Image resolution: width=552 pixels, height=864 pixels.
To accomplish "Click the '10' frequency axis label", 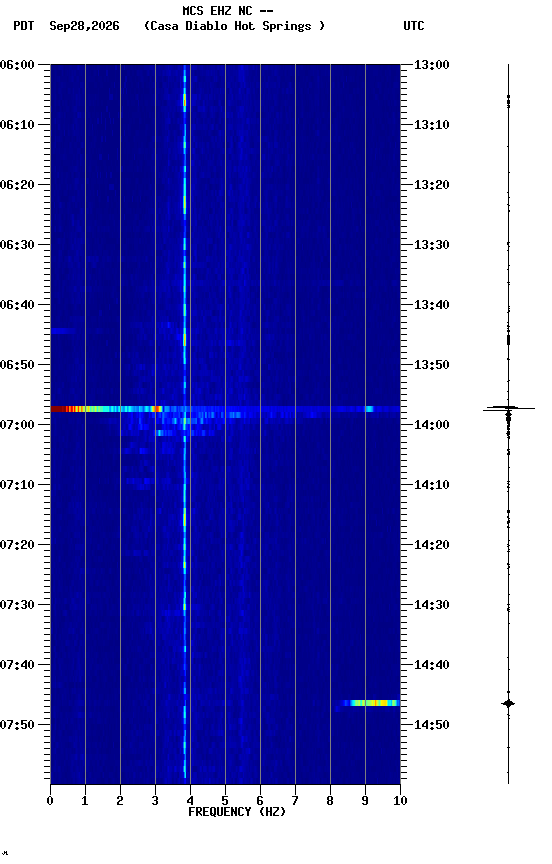I will click(x=400, y=801).
